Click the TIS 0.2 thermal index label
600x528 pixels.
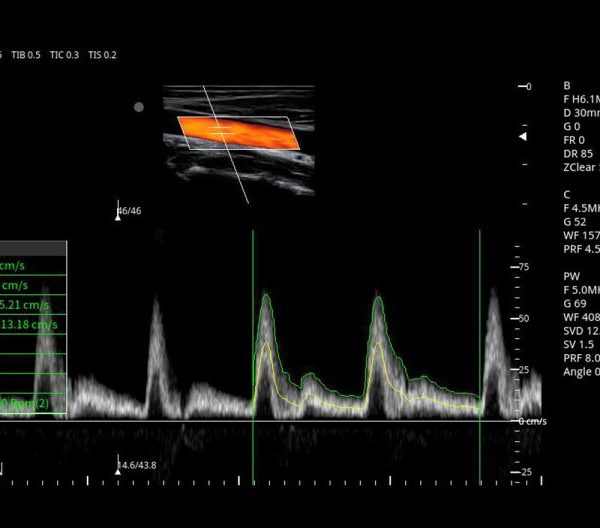point(102,55)
